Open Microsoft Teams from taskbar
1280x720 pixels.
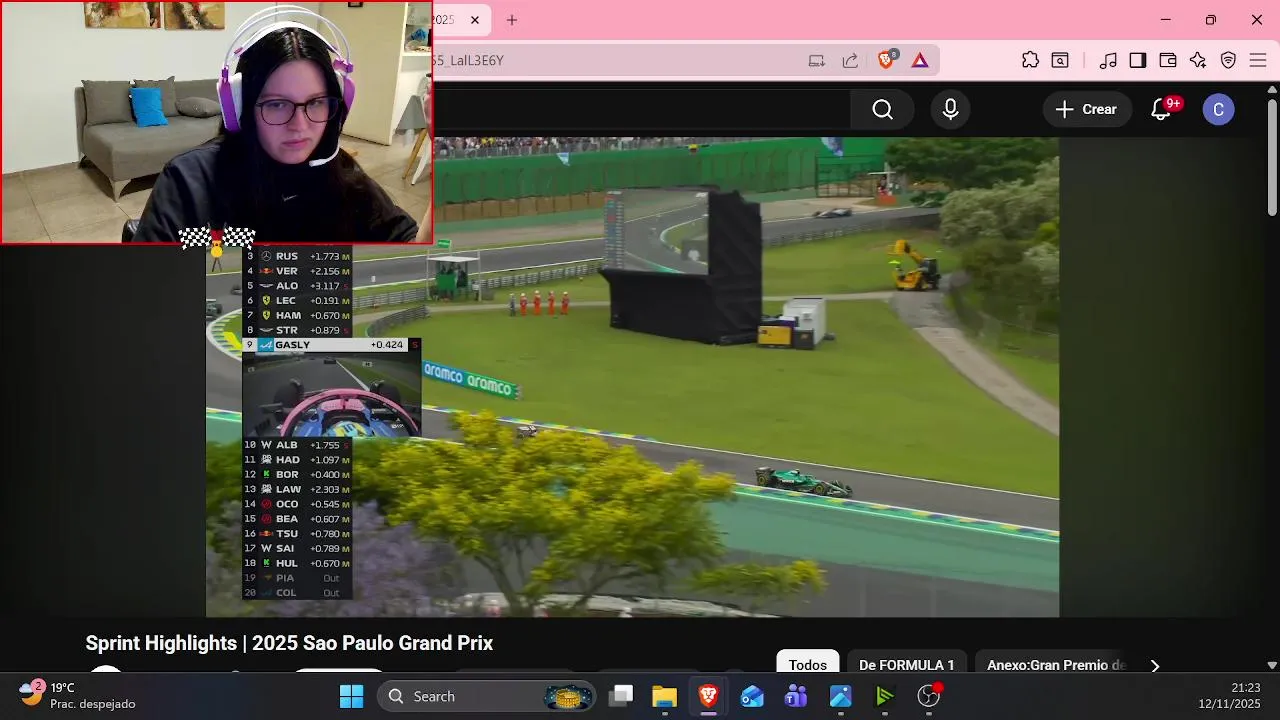point(796,696)
